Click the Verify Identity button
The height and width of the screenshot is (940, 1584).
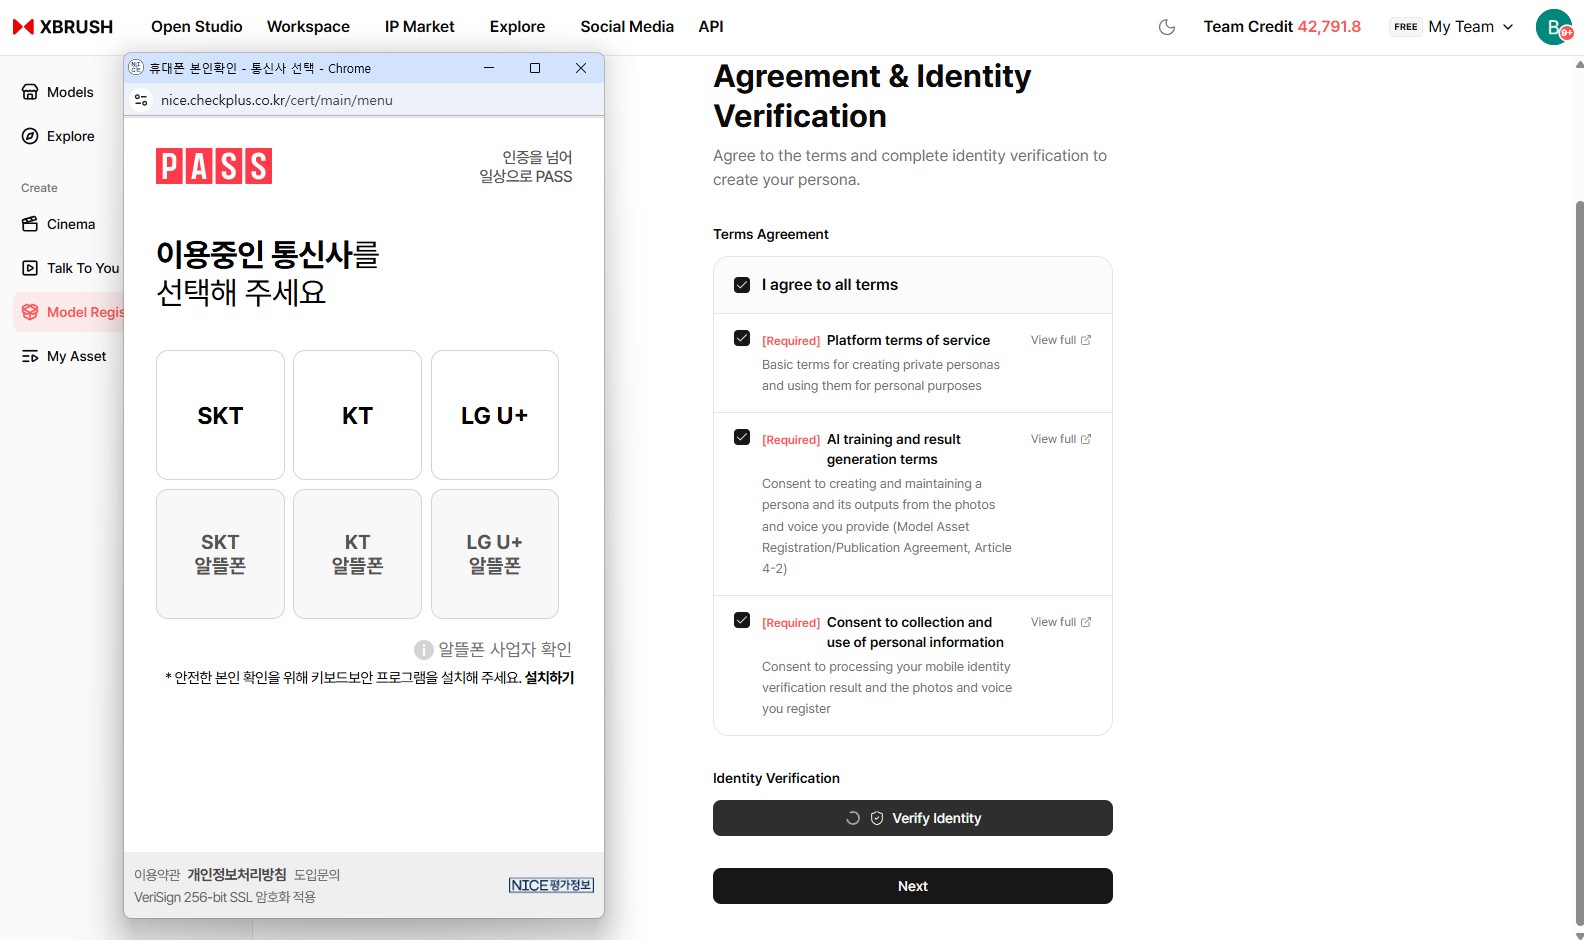[913, 818]
